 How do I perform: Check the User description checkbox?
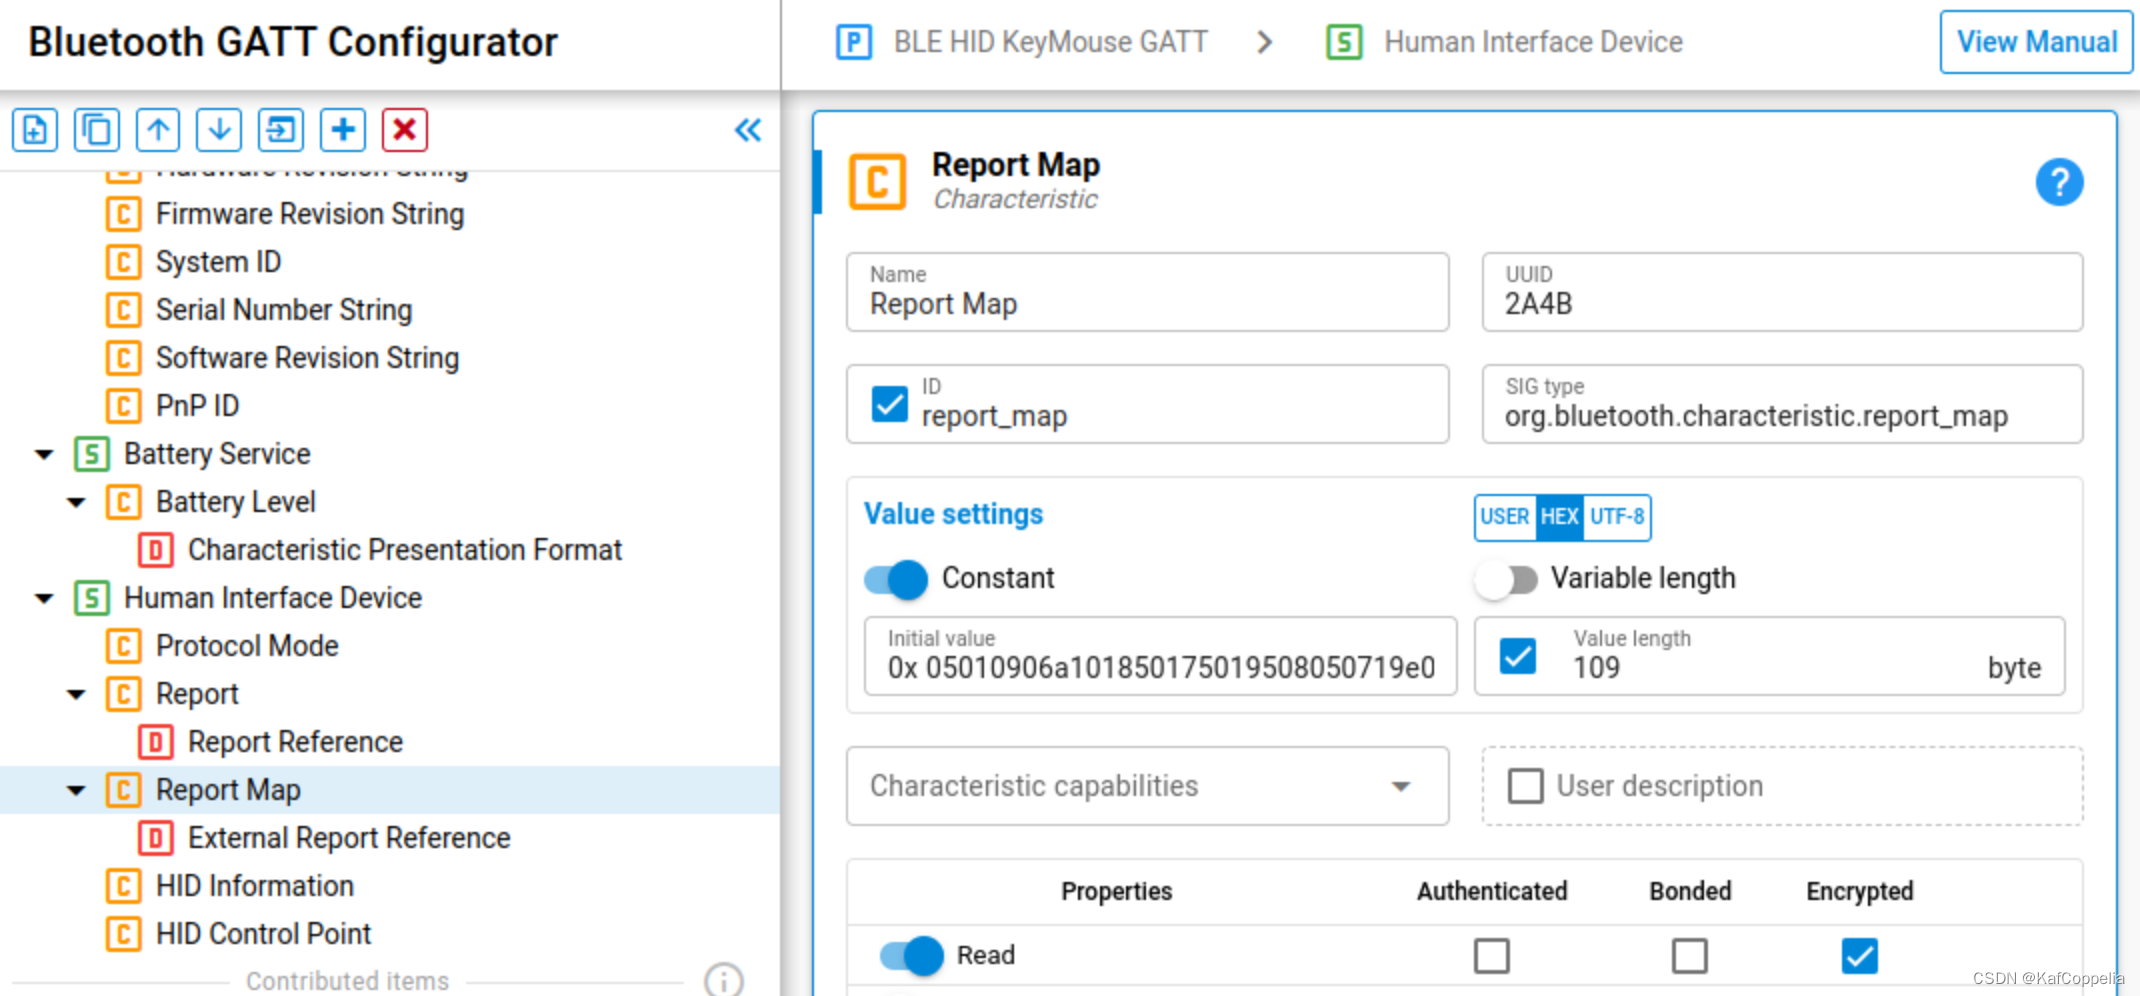[1525, 786]
